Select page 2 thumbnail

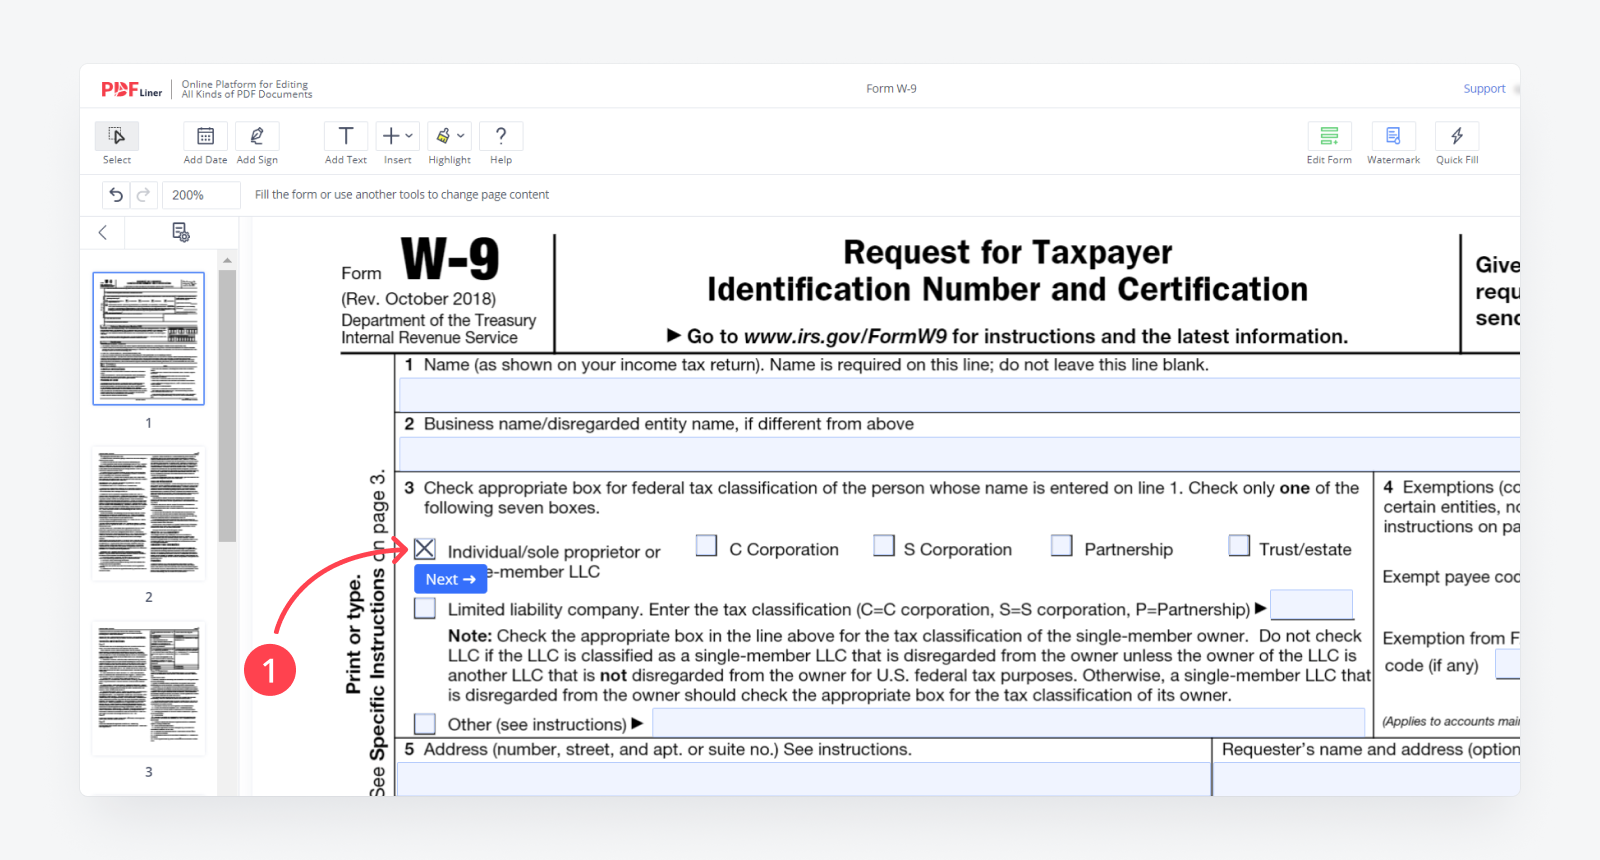tap(149, 514)
